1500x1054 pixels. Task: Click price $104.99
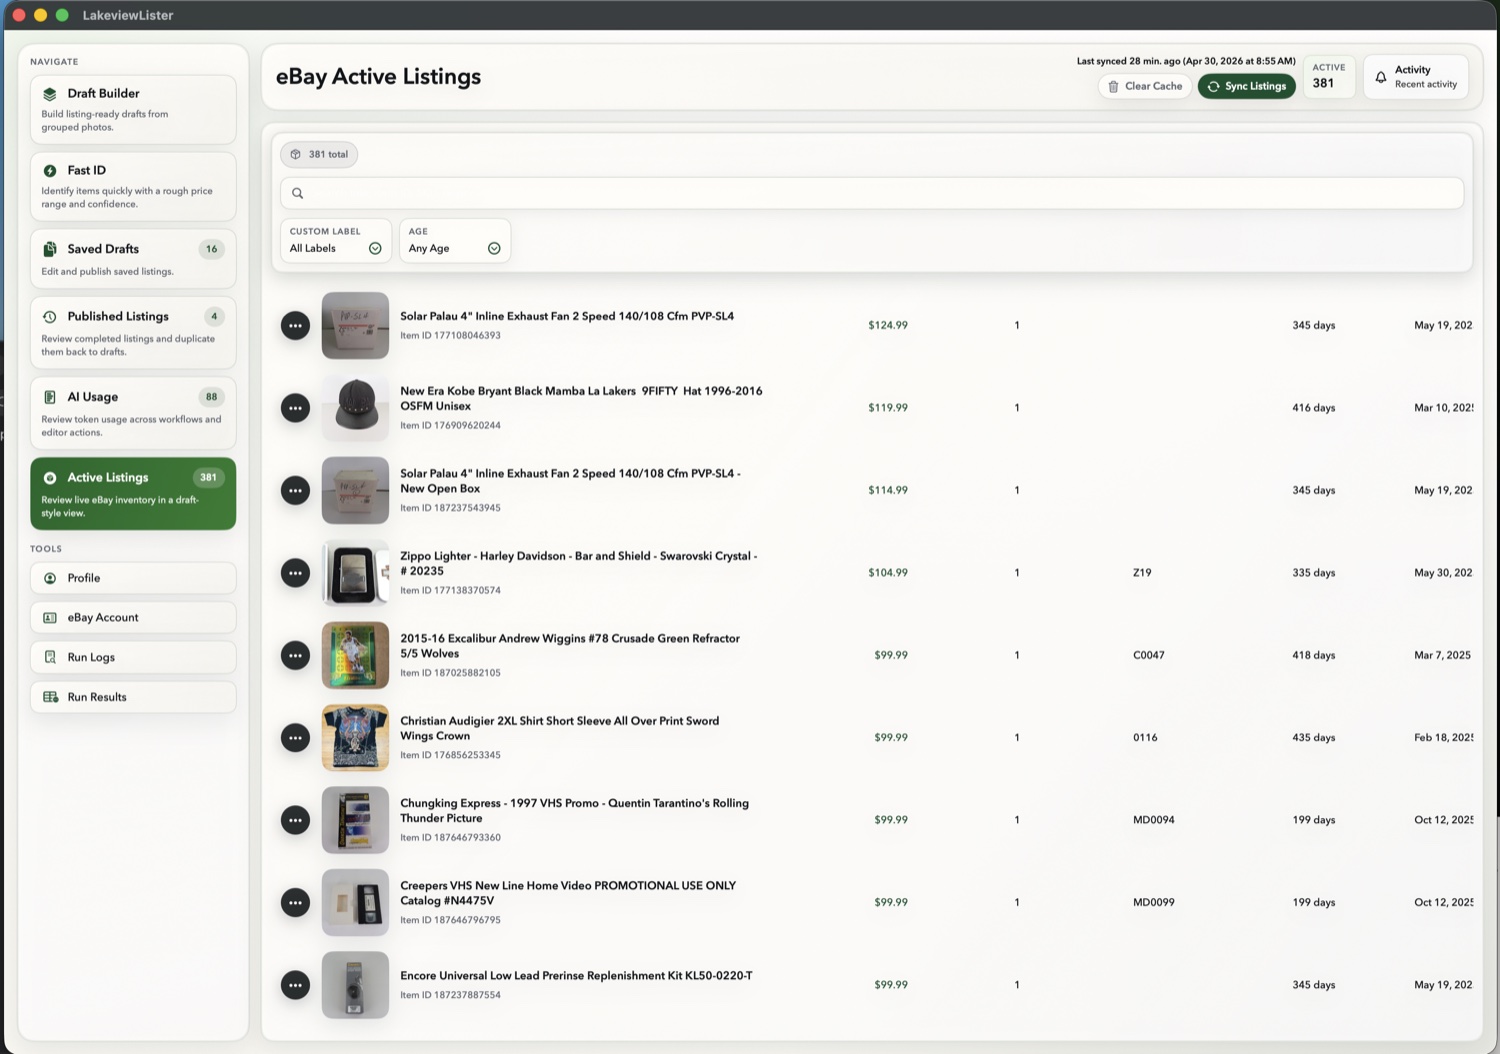tap(888, 573)
